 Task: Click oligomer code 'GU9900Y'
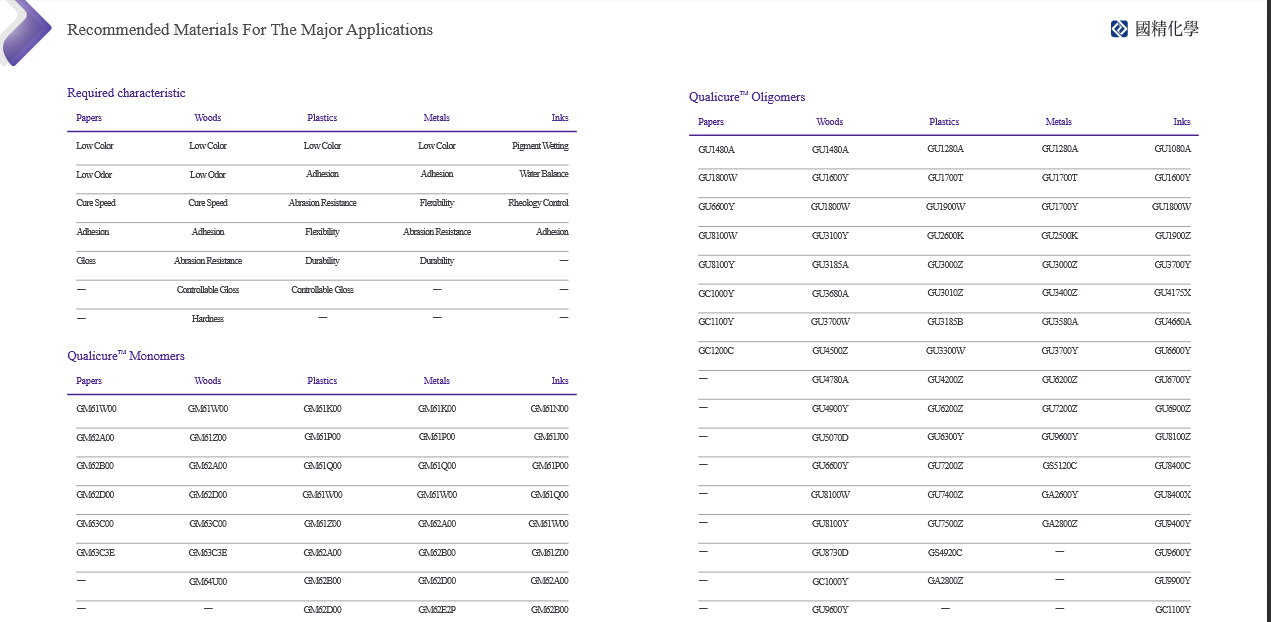(x=1172, y=582)
